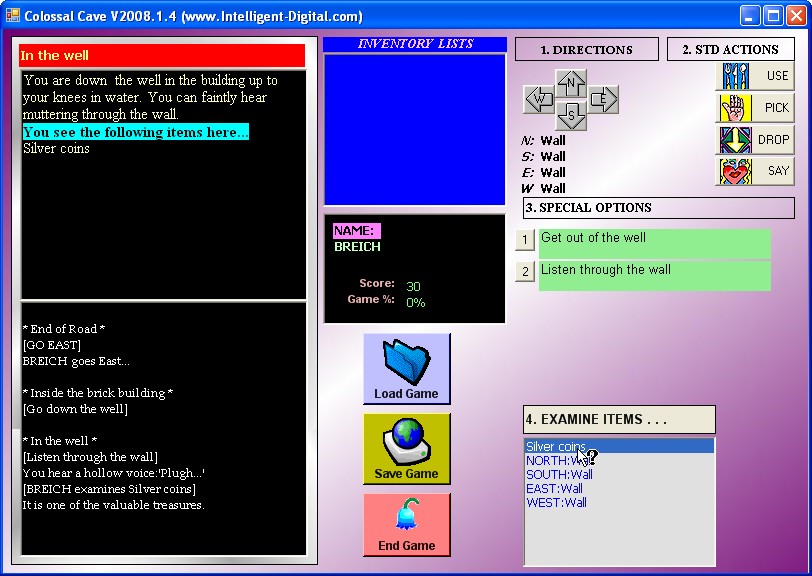Click the 'Get out of the well' text

[x=593, y=238]
